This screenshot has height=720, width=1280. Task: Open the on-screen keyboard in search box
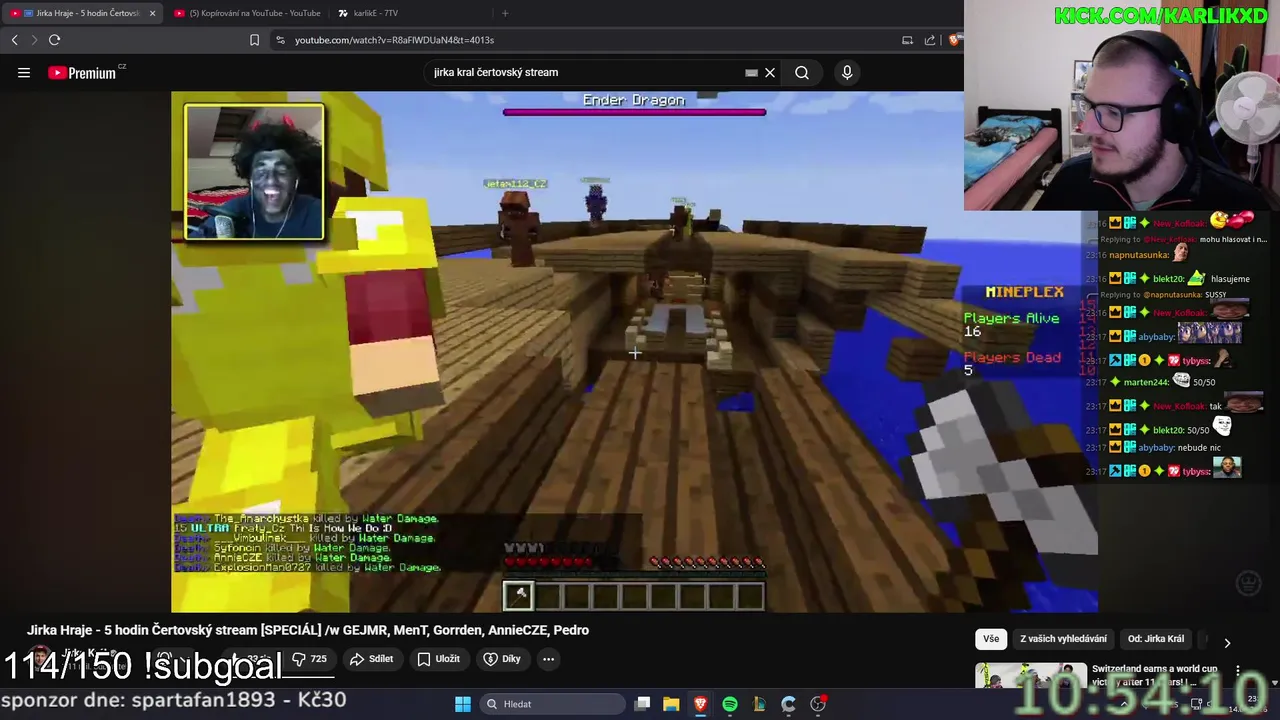751,72
